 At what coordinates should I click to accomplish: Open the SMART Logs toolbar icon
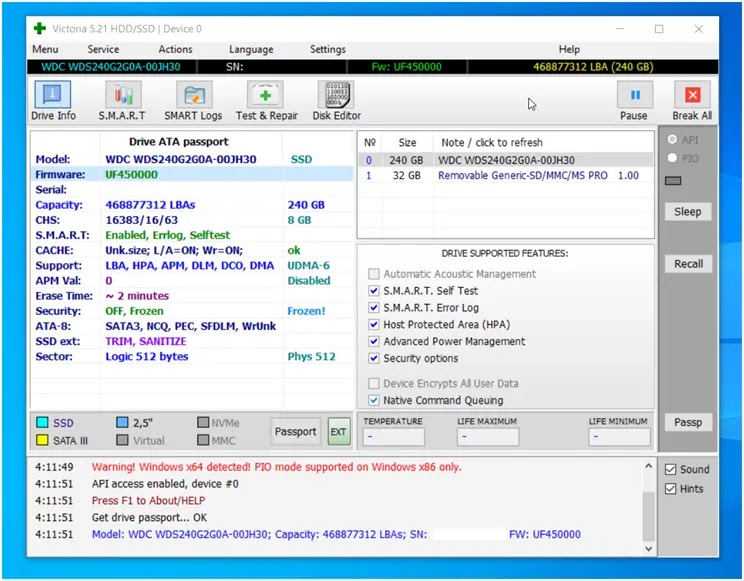(194, 94)
